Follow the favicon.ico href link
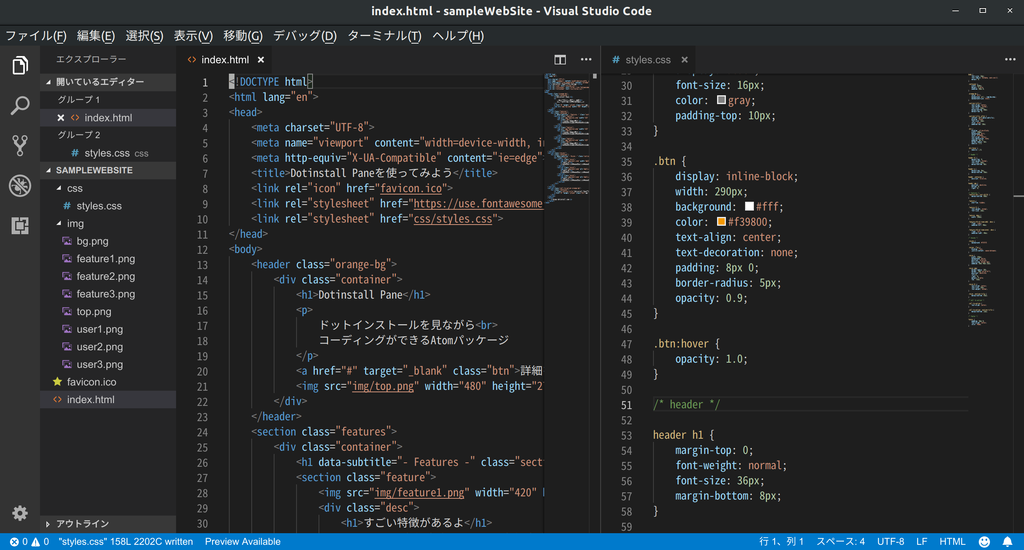Image resolution: width=1024 pixels, height=550 pixels. tap(411, 188)
